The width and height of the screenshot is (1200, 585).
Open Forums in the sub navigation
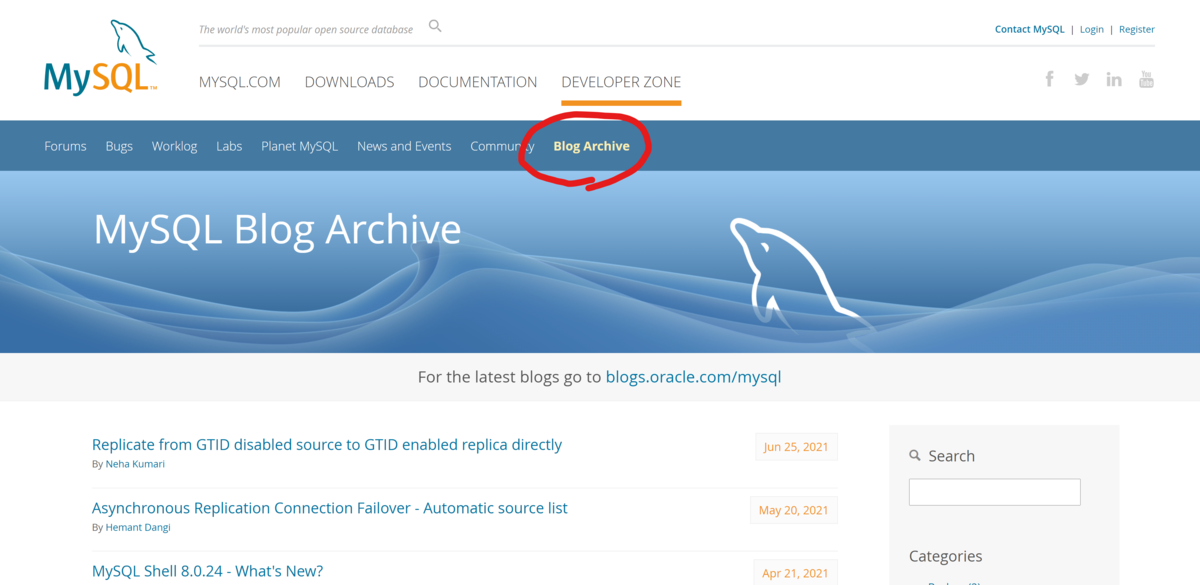pyautogui.click(x=65, y=146)
